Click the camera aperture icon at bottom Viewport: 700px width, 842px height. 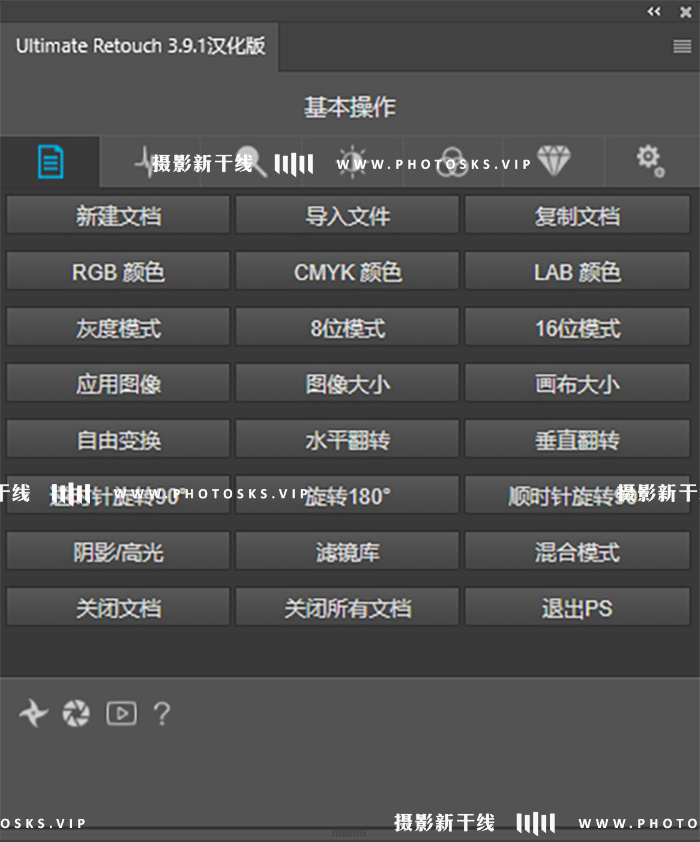coord(76,713)
